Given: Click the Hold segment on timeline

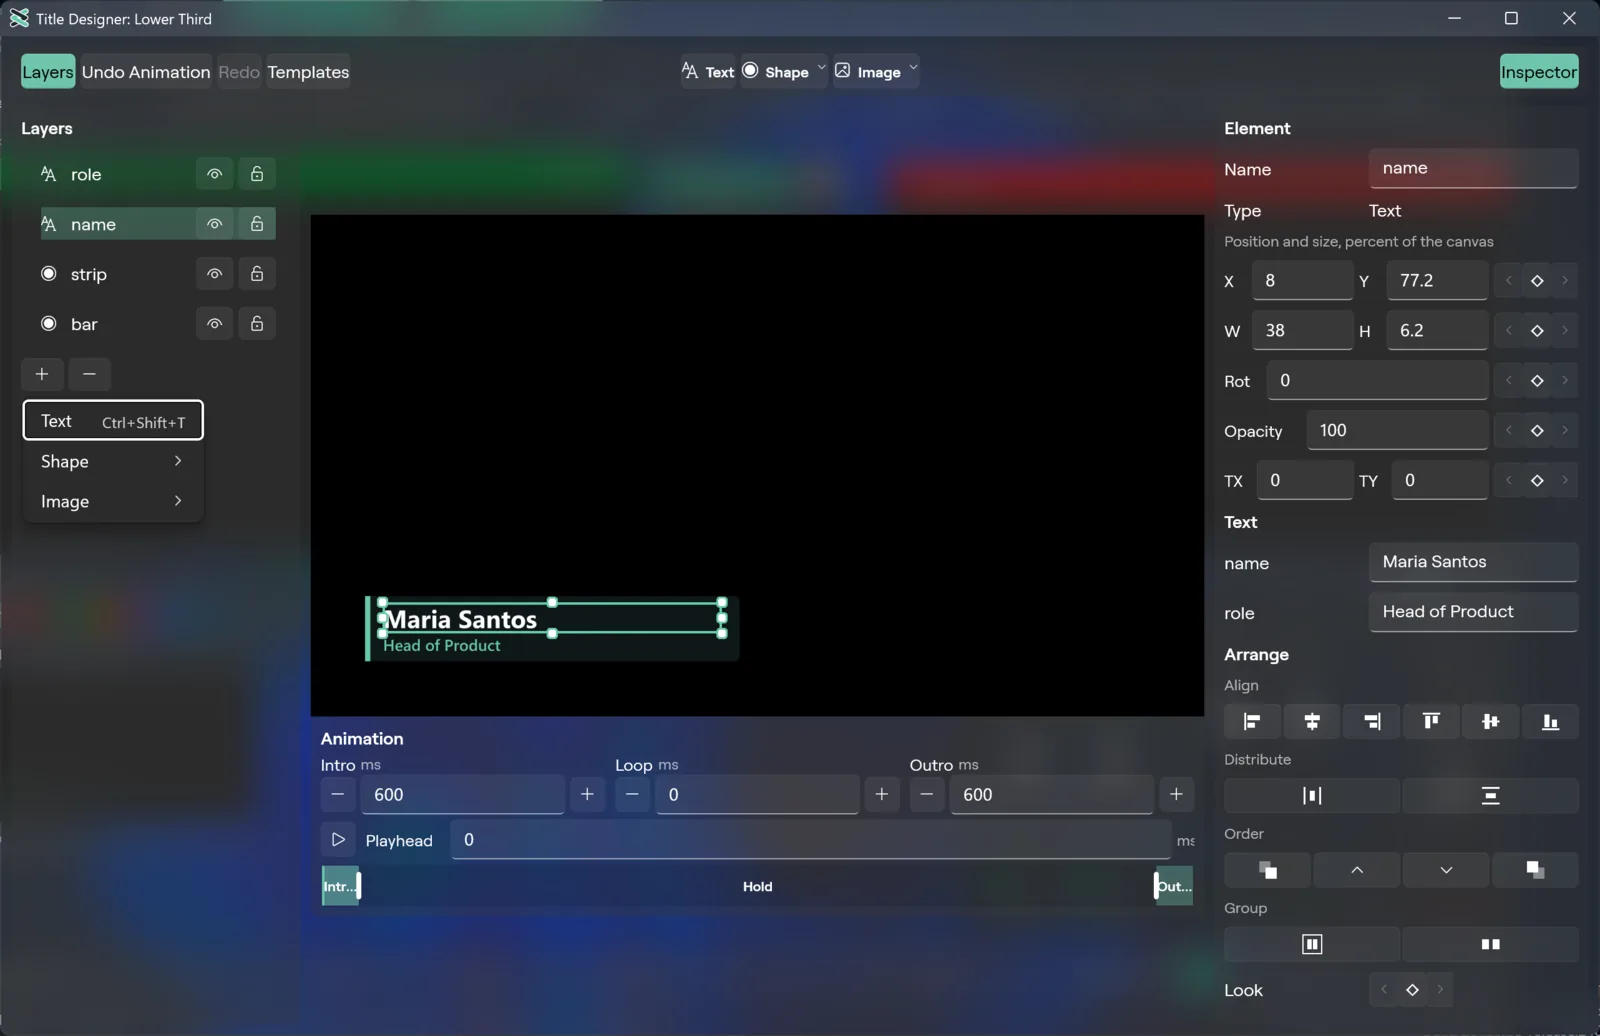Looking at the screenshot, I should (757, 887).
